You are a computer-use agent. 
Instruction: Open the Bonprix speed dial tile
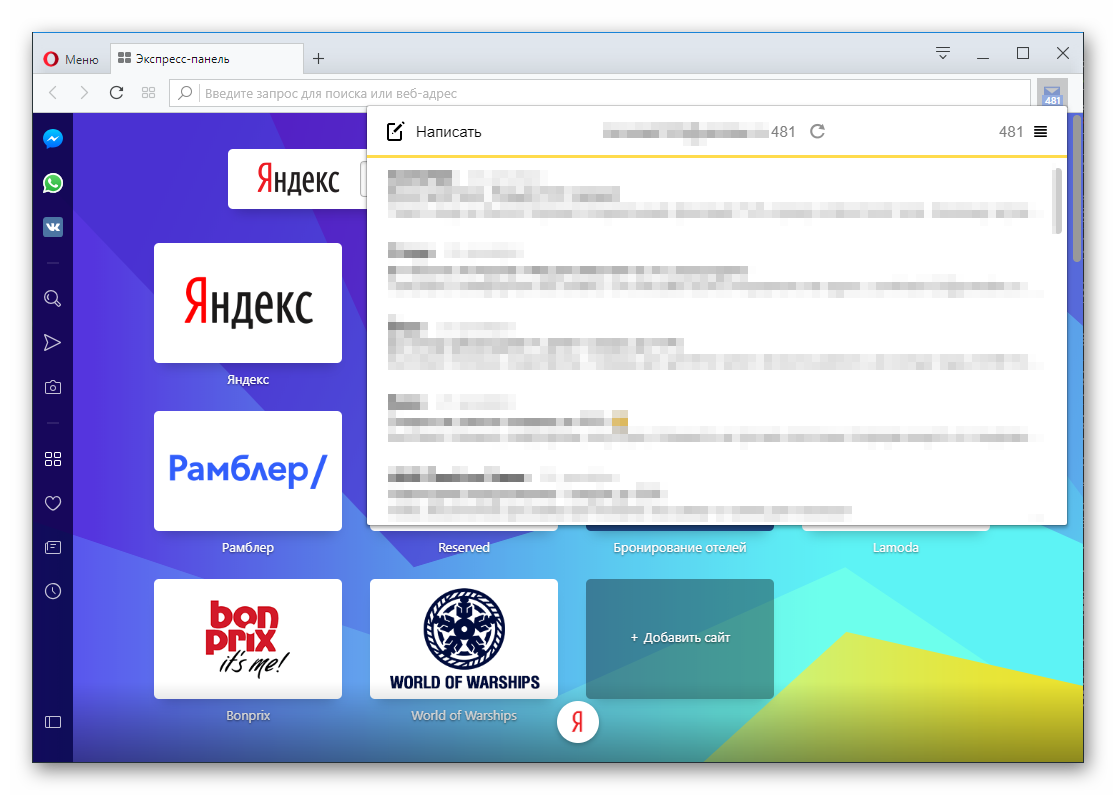point(248,639)
